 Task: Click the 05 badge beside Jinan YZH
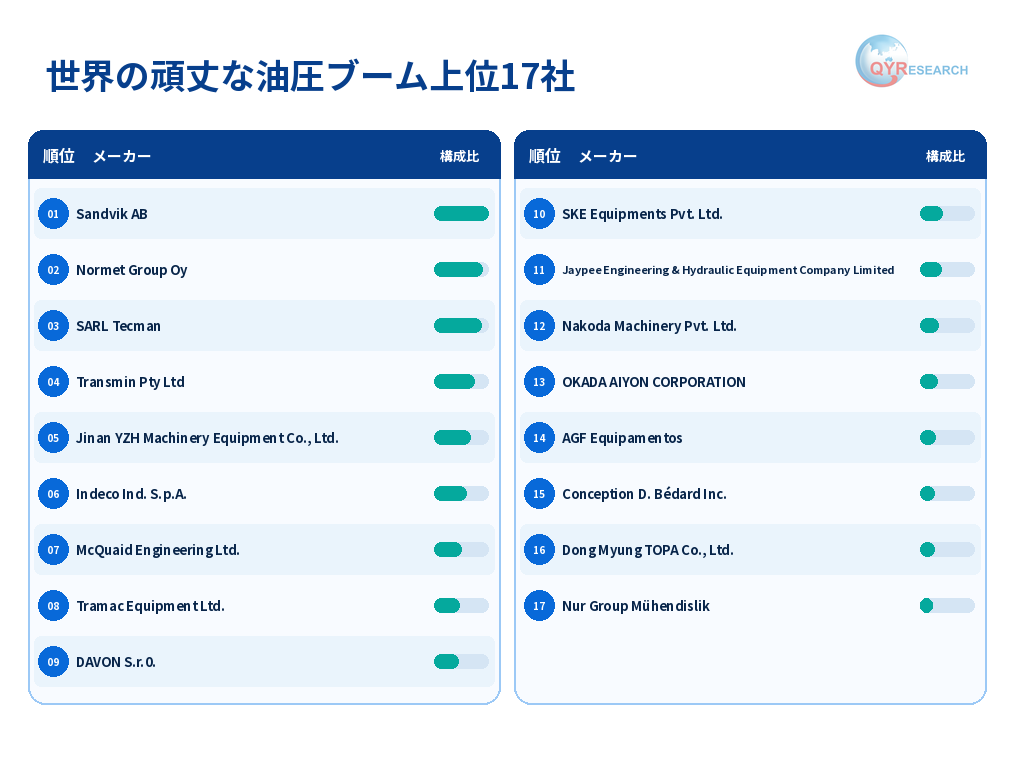click(x=53, y=438)
